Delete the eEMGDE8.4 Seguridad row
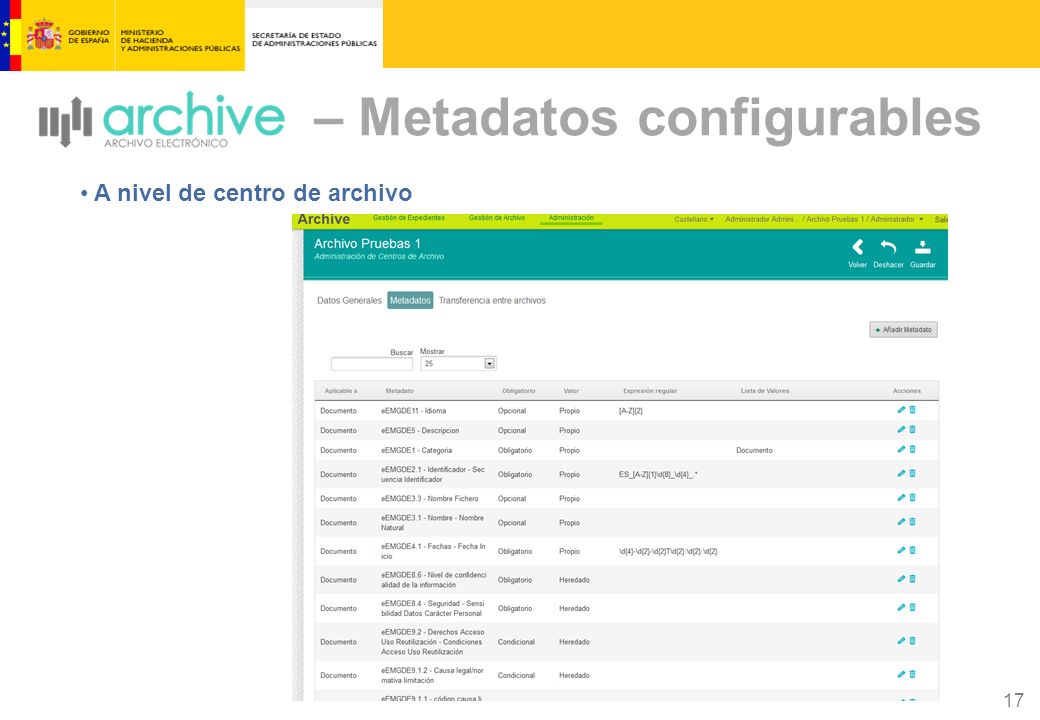Viewport: 1040px width, 720px height. click(x=913, y=607)
